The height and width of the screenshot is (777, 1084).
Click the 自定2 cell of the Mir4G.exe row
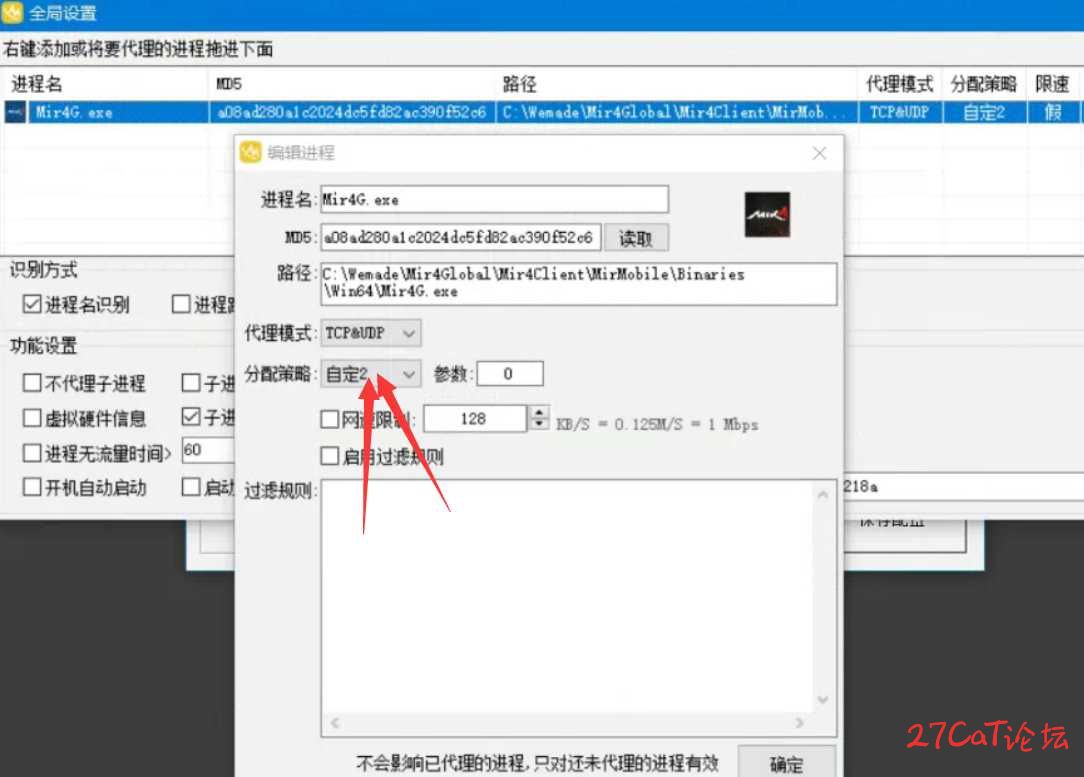tap(984, 112)
